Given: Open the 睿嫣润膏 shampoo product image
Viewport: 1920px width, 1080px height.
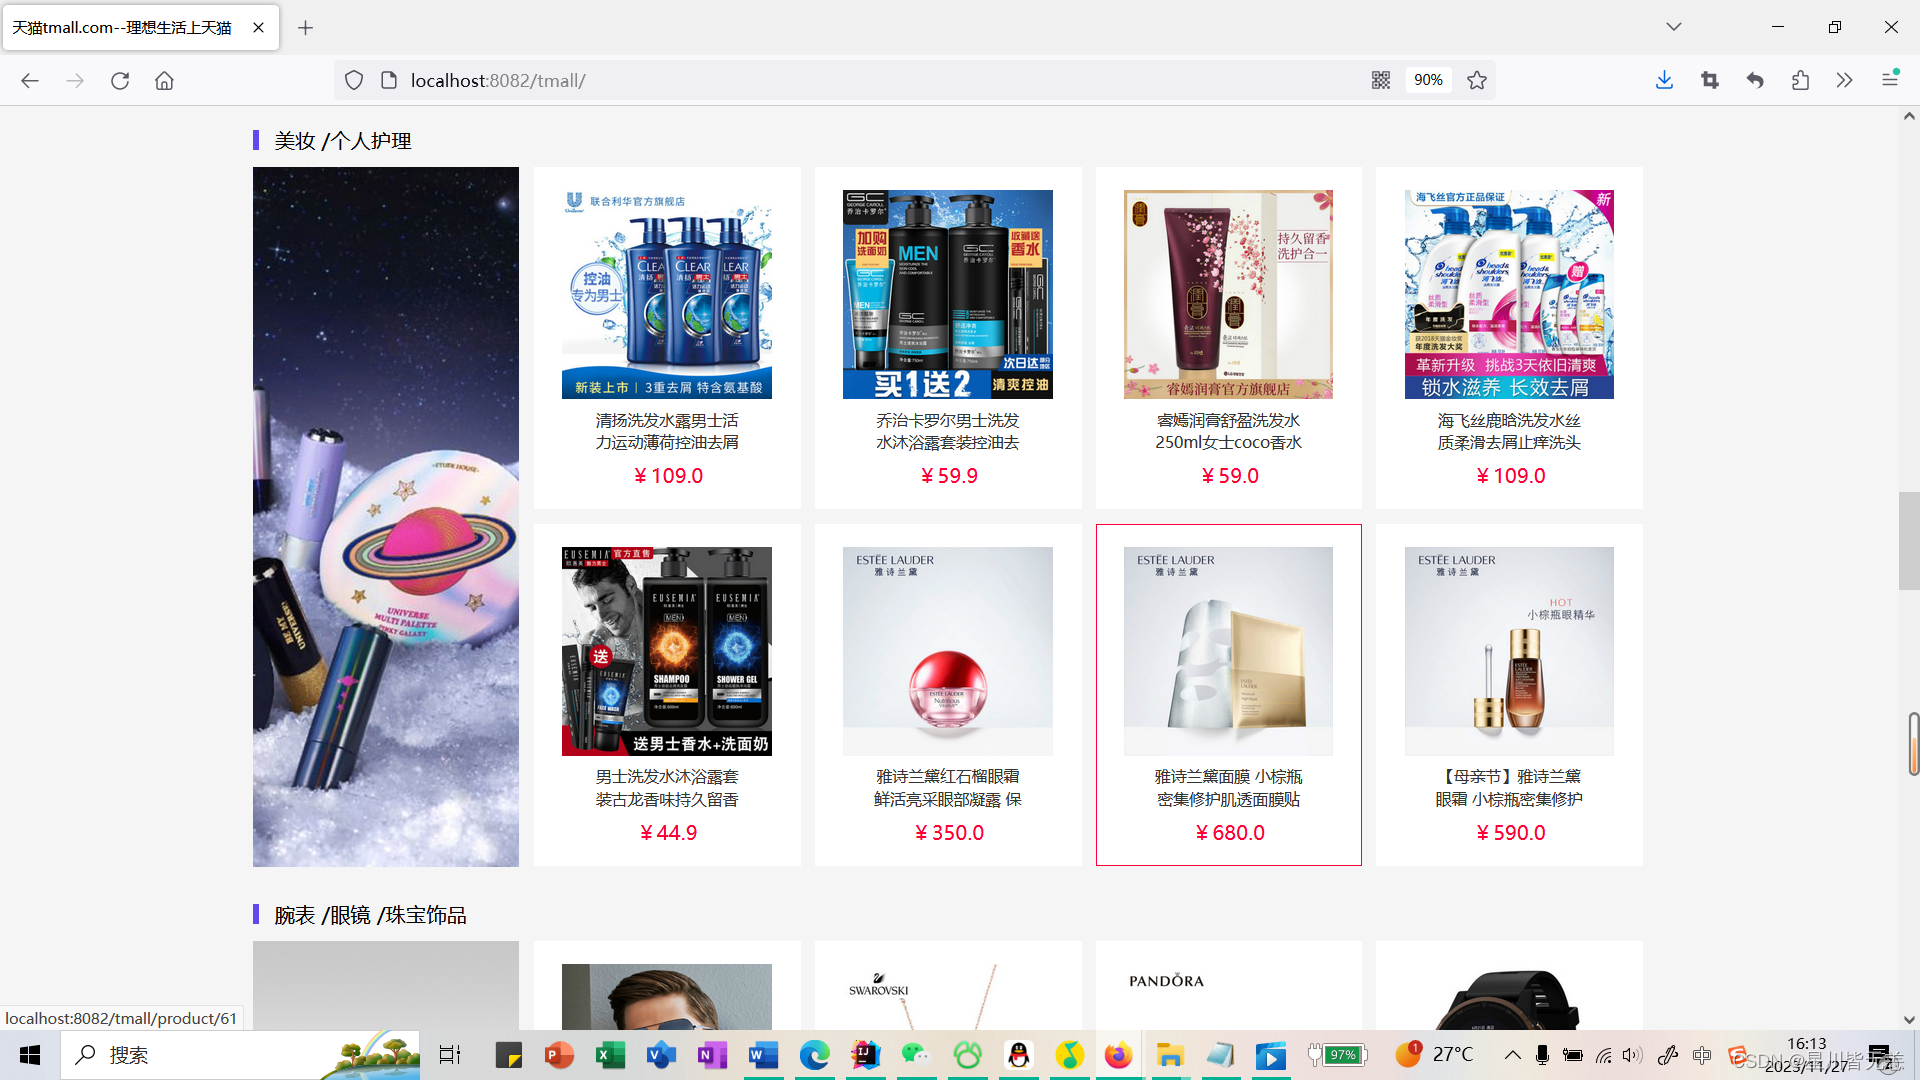Looking at the screenshot, I should pos(1228,294).
